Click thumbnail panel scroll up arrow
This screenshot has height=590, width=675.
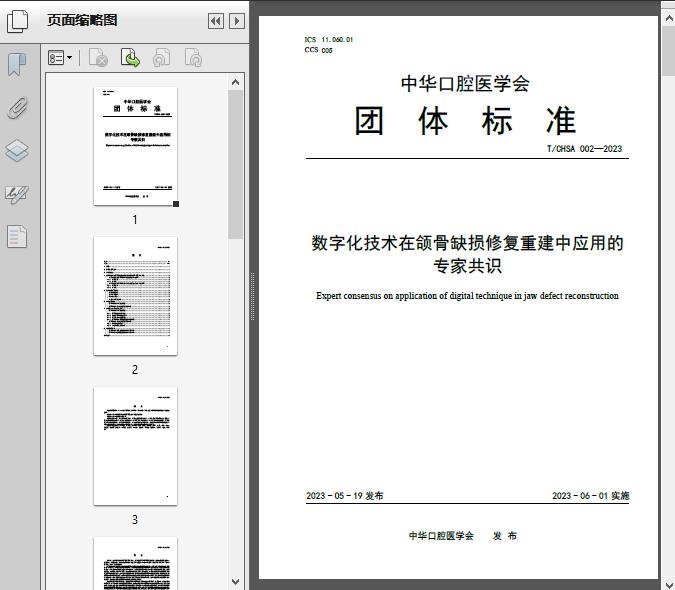(235, 82)
